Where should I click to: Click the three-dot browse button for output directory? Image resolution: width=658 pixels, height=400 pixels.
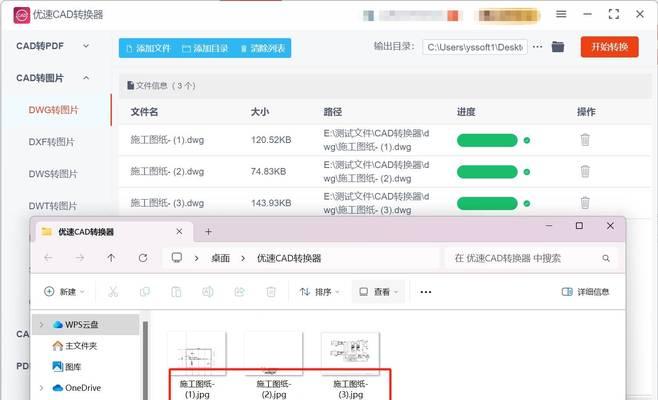pos(538,47)
